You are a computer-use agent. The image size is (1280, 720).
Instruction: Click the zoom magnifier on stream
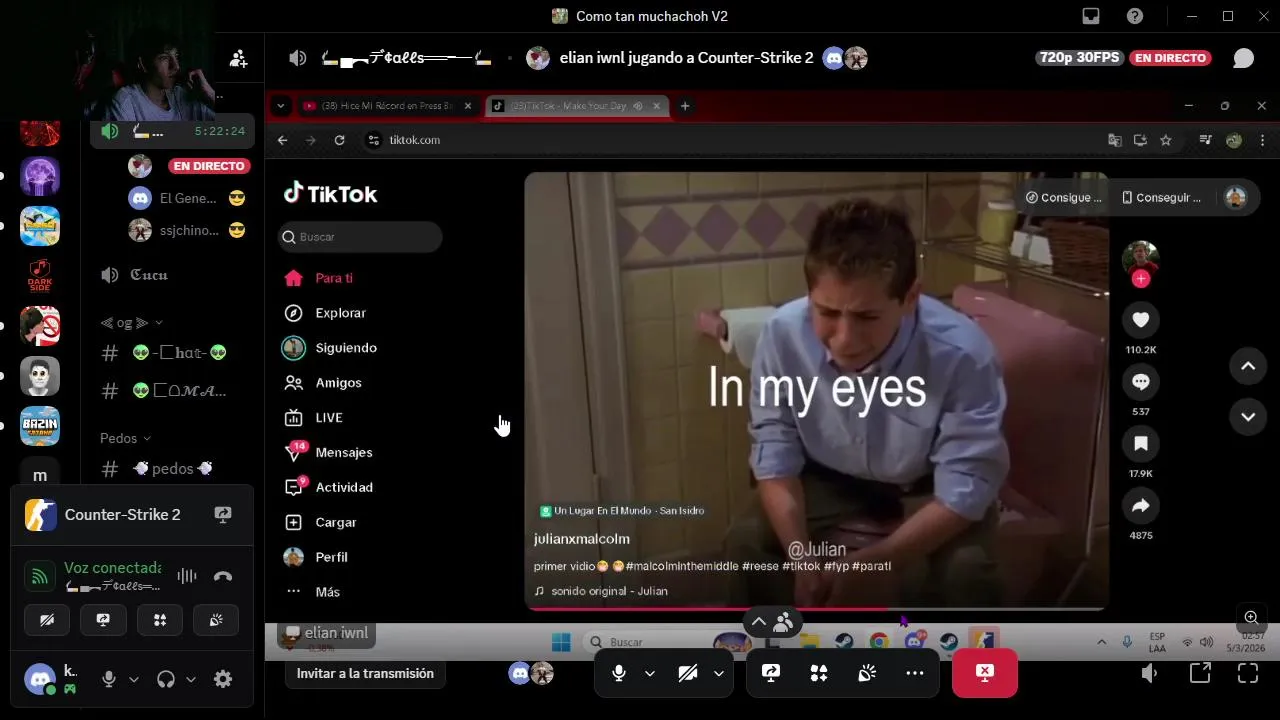point(1251,617)
